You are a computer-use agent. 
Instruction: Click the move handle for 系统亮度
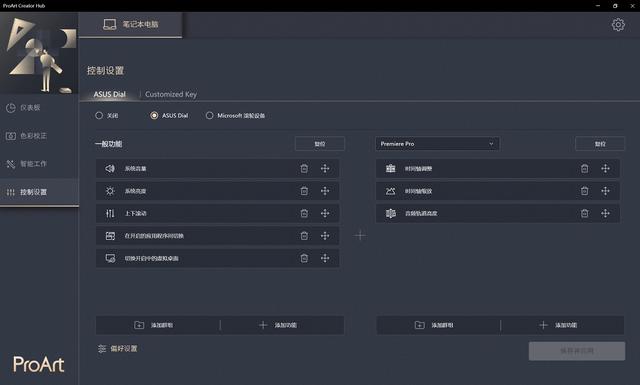[325, 191]
